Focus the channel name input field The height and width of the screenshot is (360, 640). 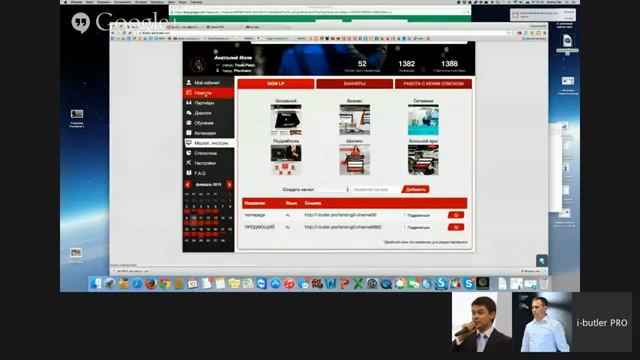(x=376, y=189)
